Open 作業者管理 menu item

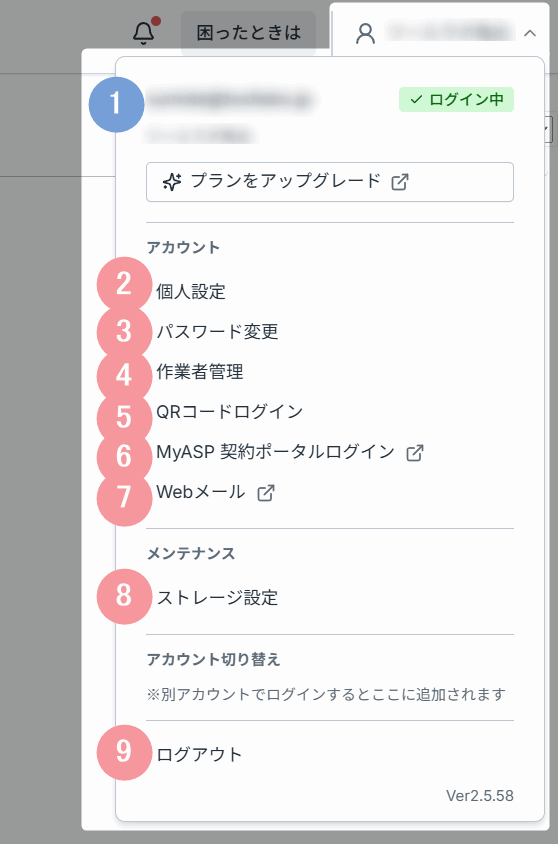200,371
